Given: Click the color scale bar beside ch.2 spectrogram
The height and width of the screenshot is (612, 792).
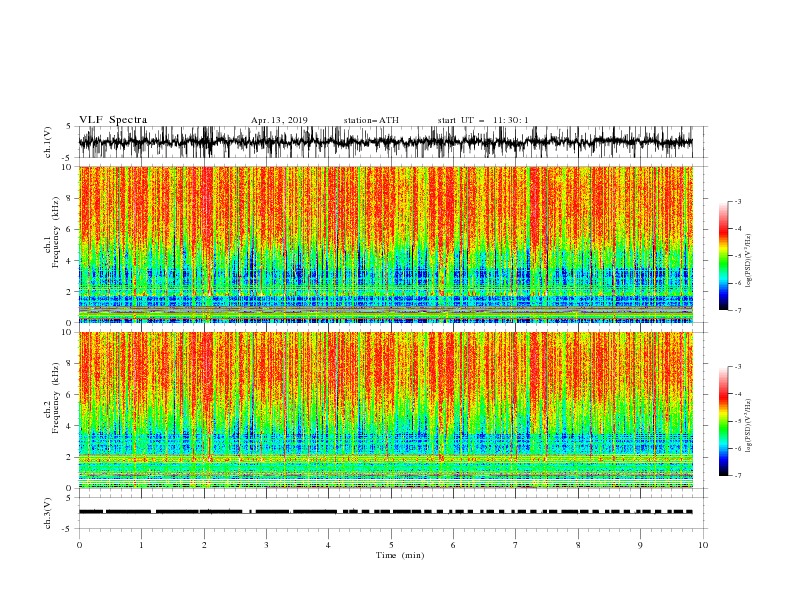Looking at the screenshot, I should pos(724,421).
